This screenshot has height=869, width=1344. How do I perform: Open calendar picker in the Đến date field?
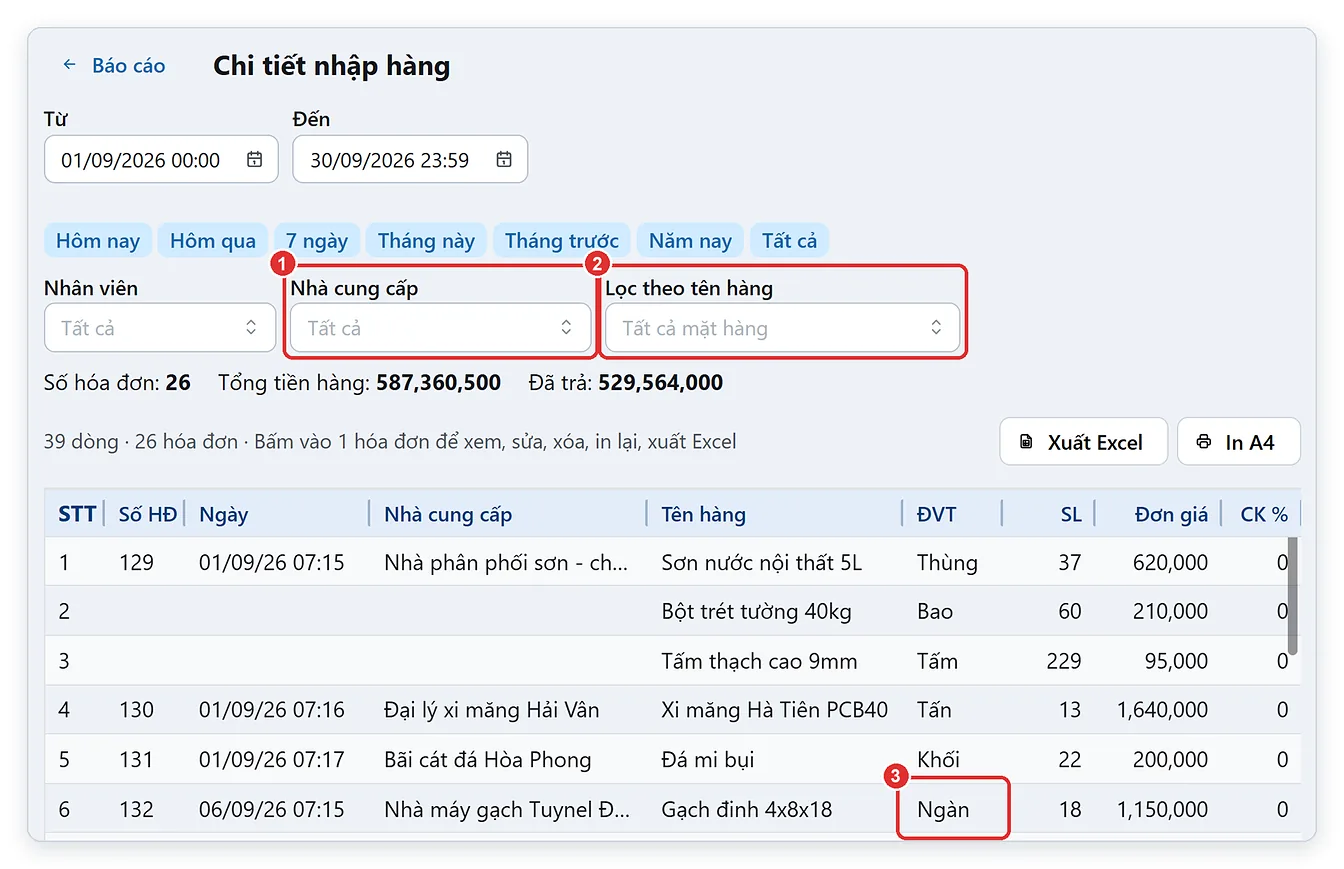point(504,160)
